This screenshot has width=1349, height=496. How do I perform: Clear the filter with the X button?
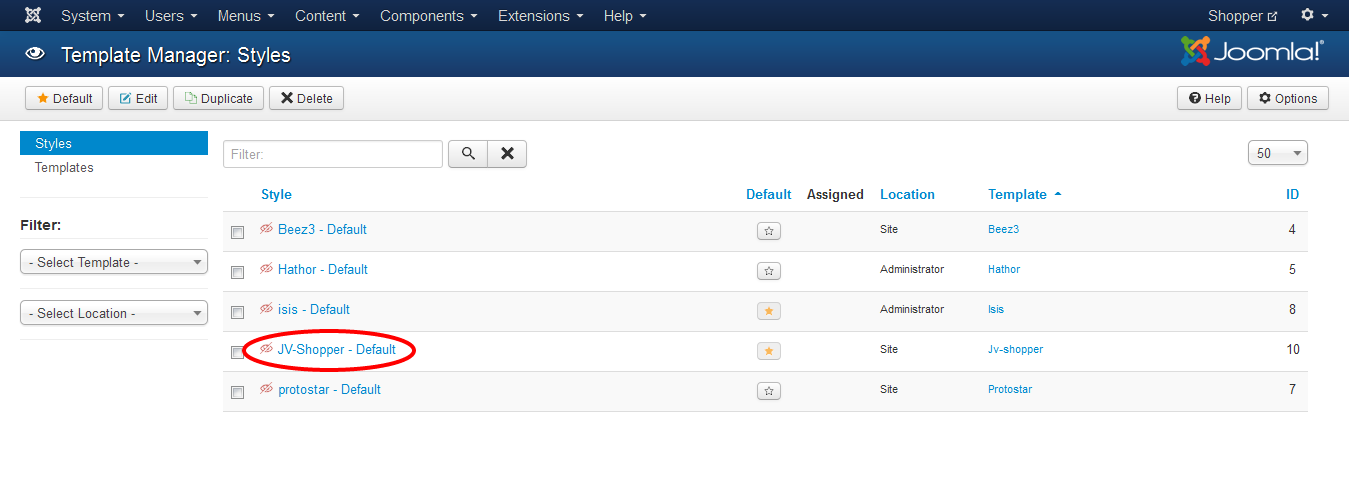point(507,153)
